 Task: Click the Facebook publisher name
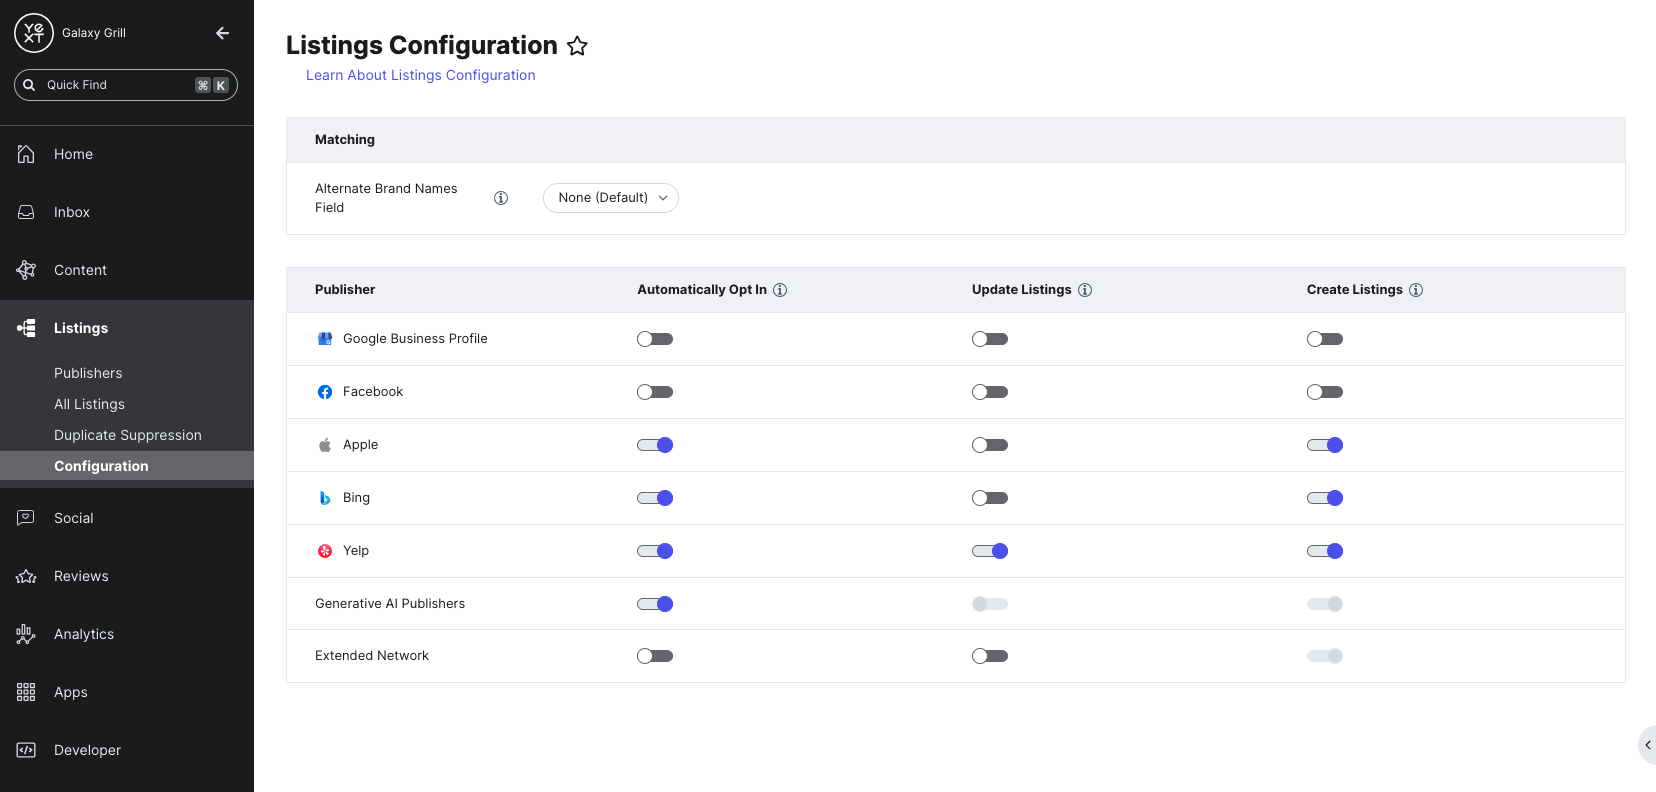[x=373, y=392]
